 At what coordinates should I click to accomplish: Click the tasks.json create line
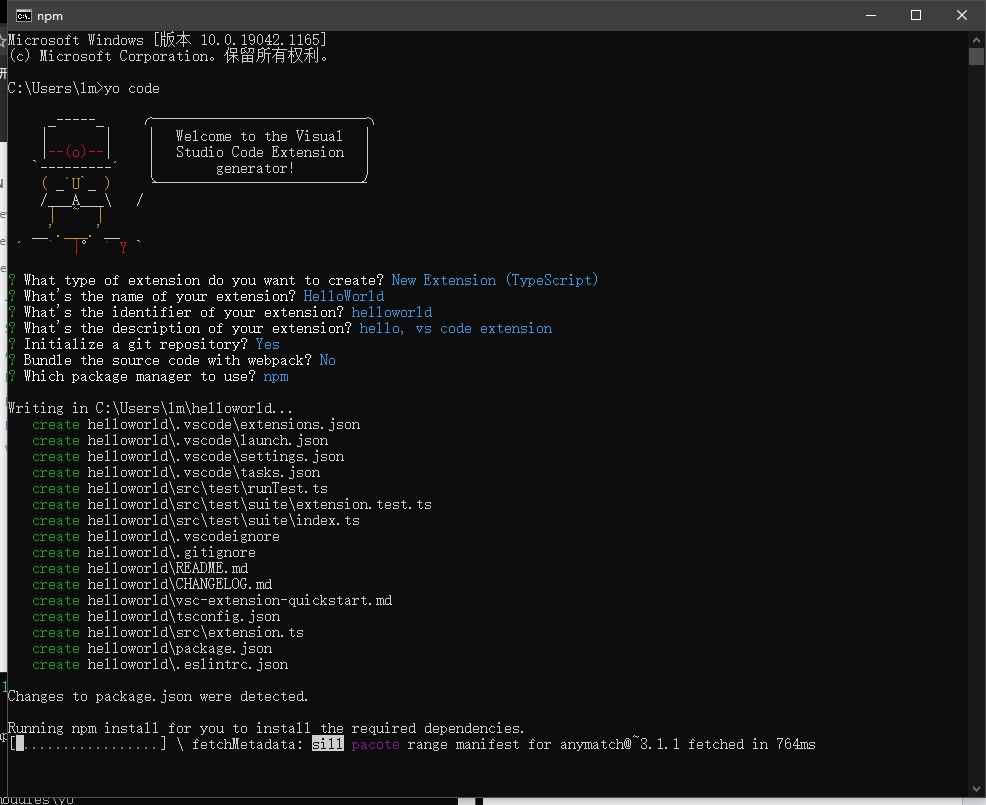coord(176,472)
